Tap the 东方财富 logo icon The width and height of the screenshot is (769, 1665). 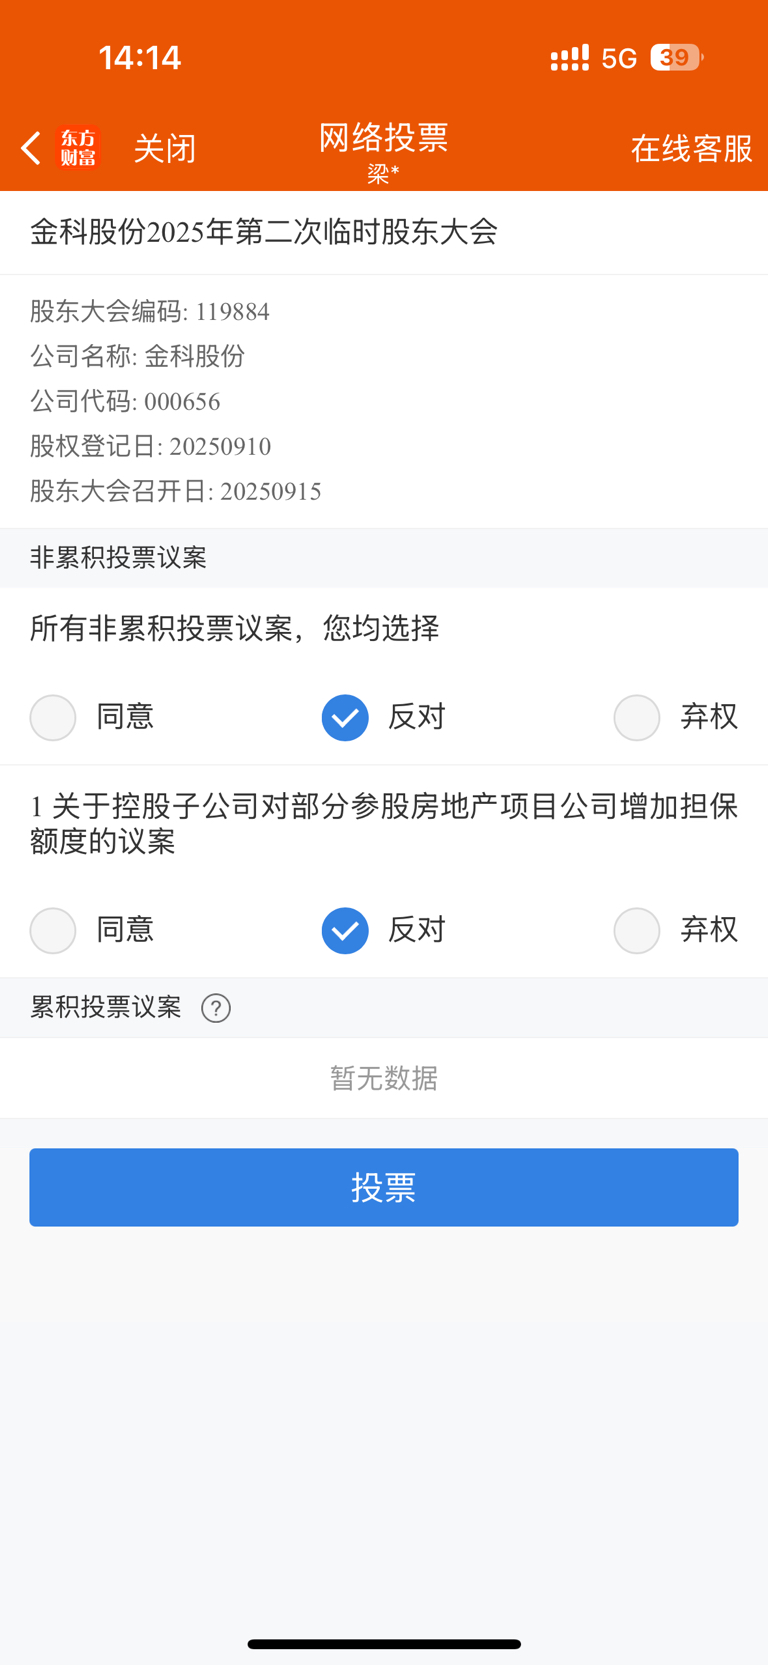point(79,148)
